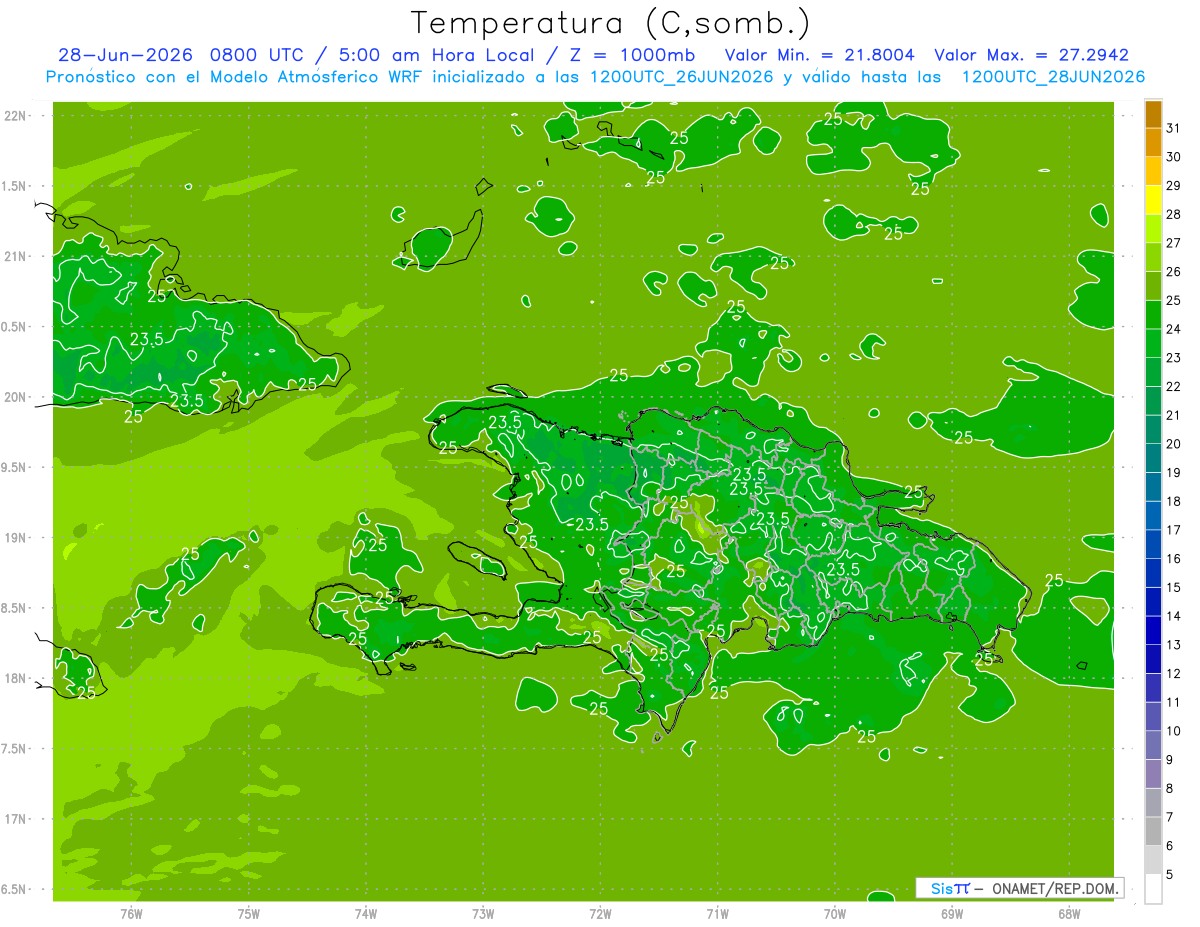Click the color scale label "29"
The image size is (1200, 927).
[1174, 185]
